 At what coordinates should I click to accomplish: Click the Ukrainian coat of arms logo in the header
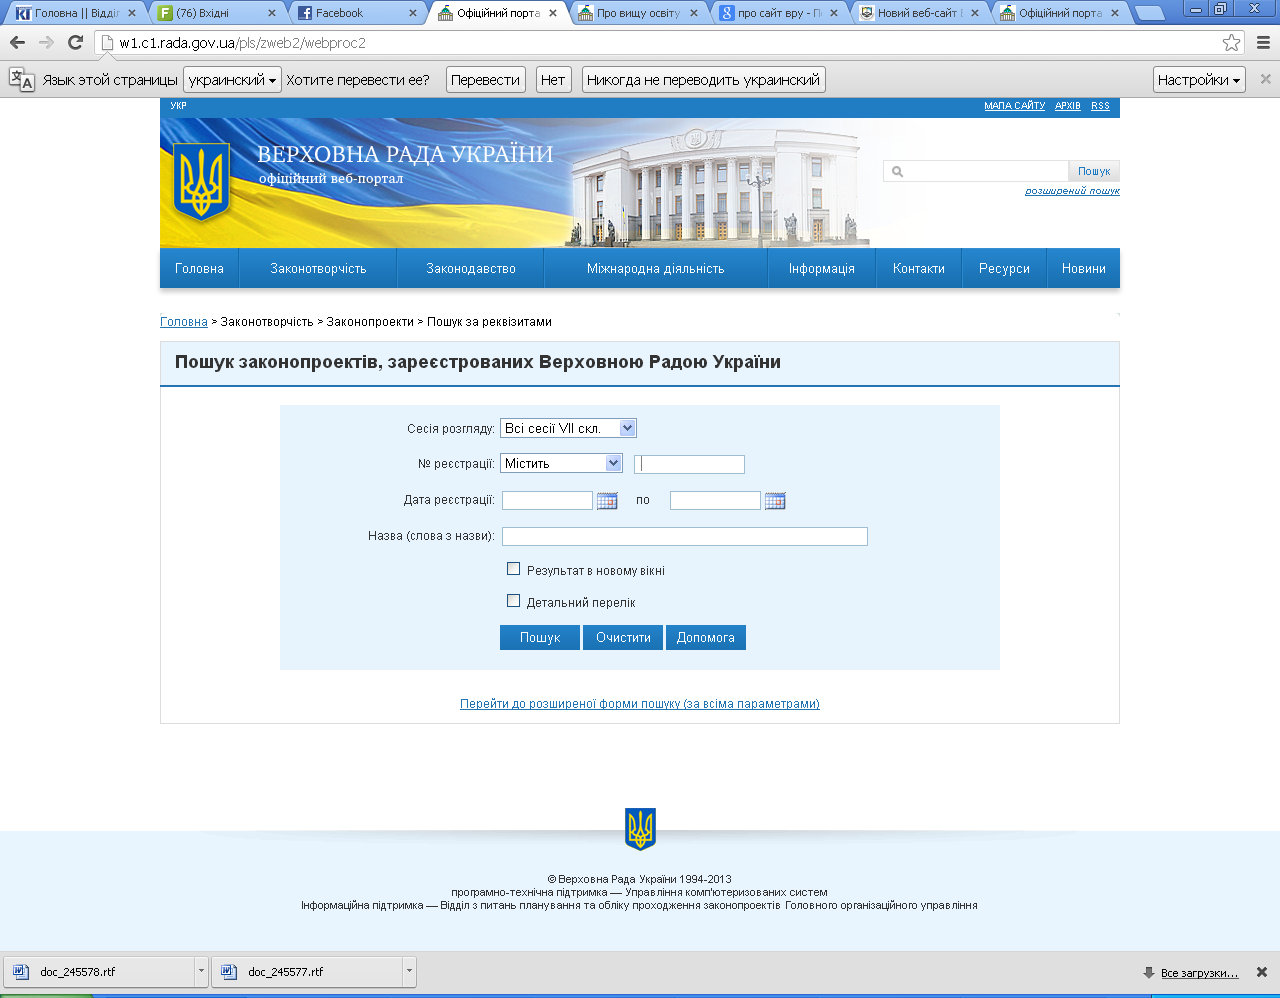pos(201,181)
